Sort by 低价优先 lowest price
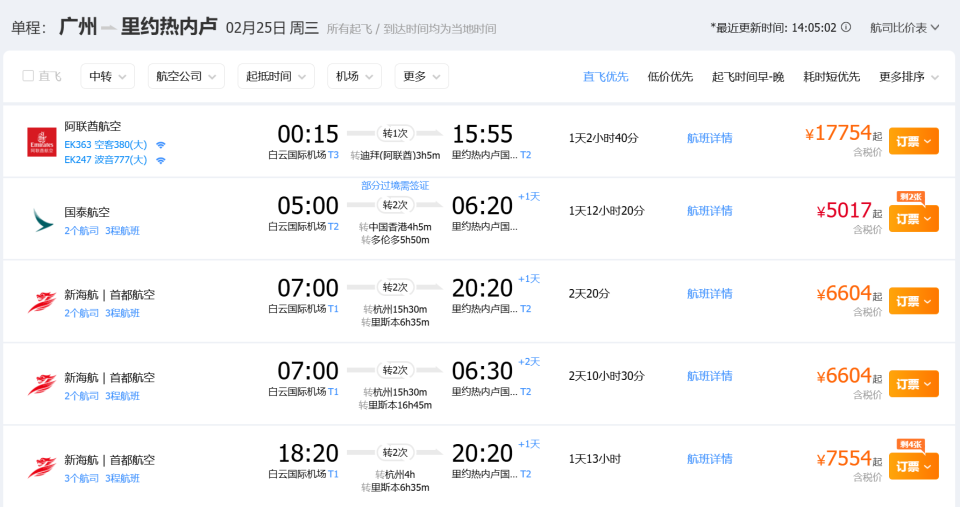The height and width of the screenshot is (507, 960). pos(670,76)
